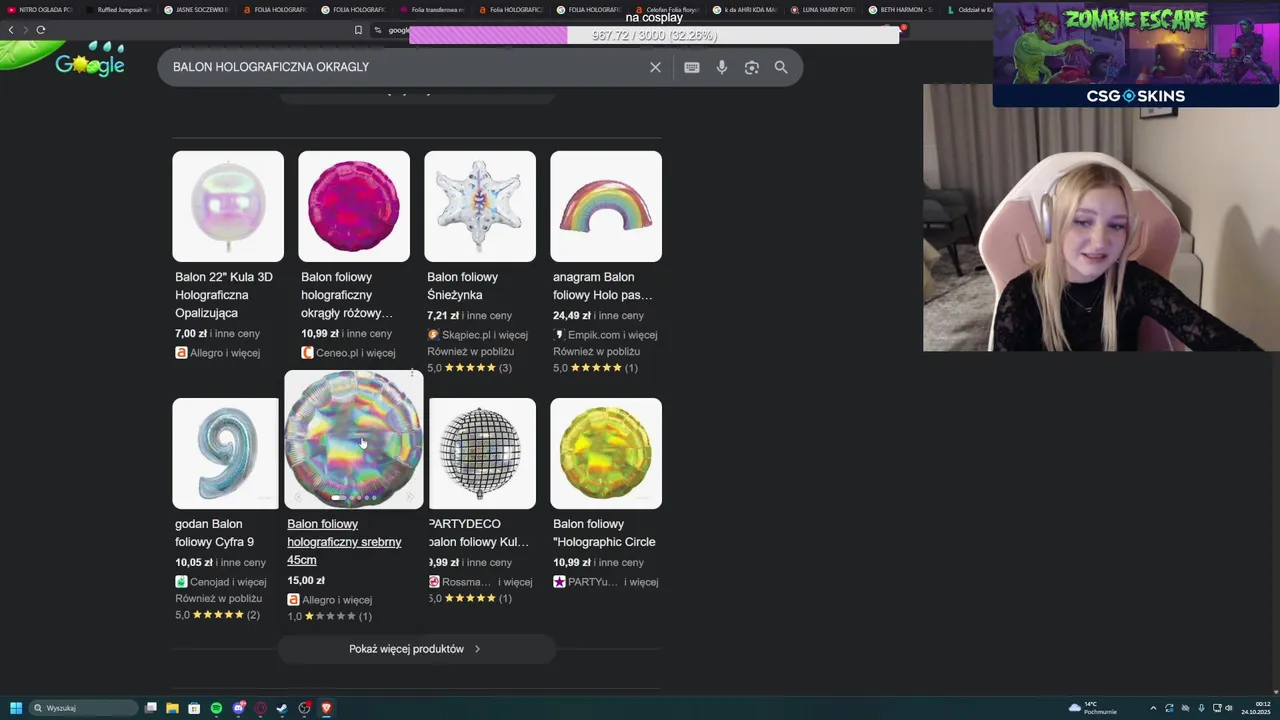Viewport: 1280px width, 720px height.
Task: Open Steam from the taskbar
Action: [x=282, y=708]
